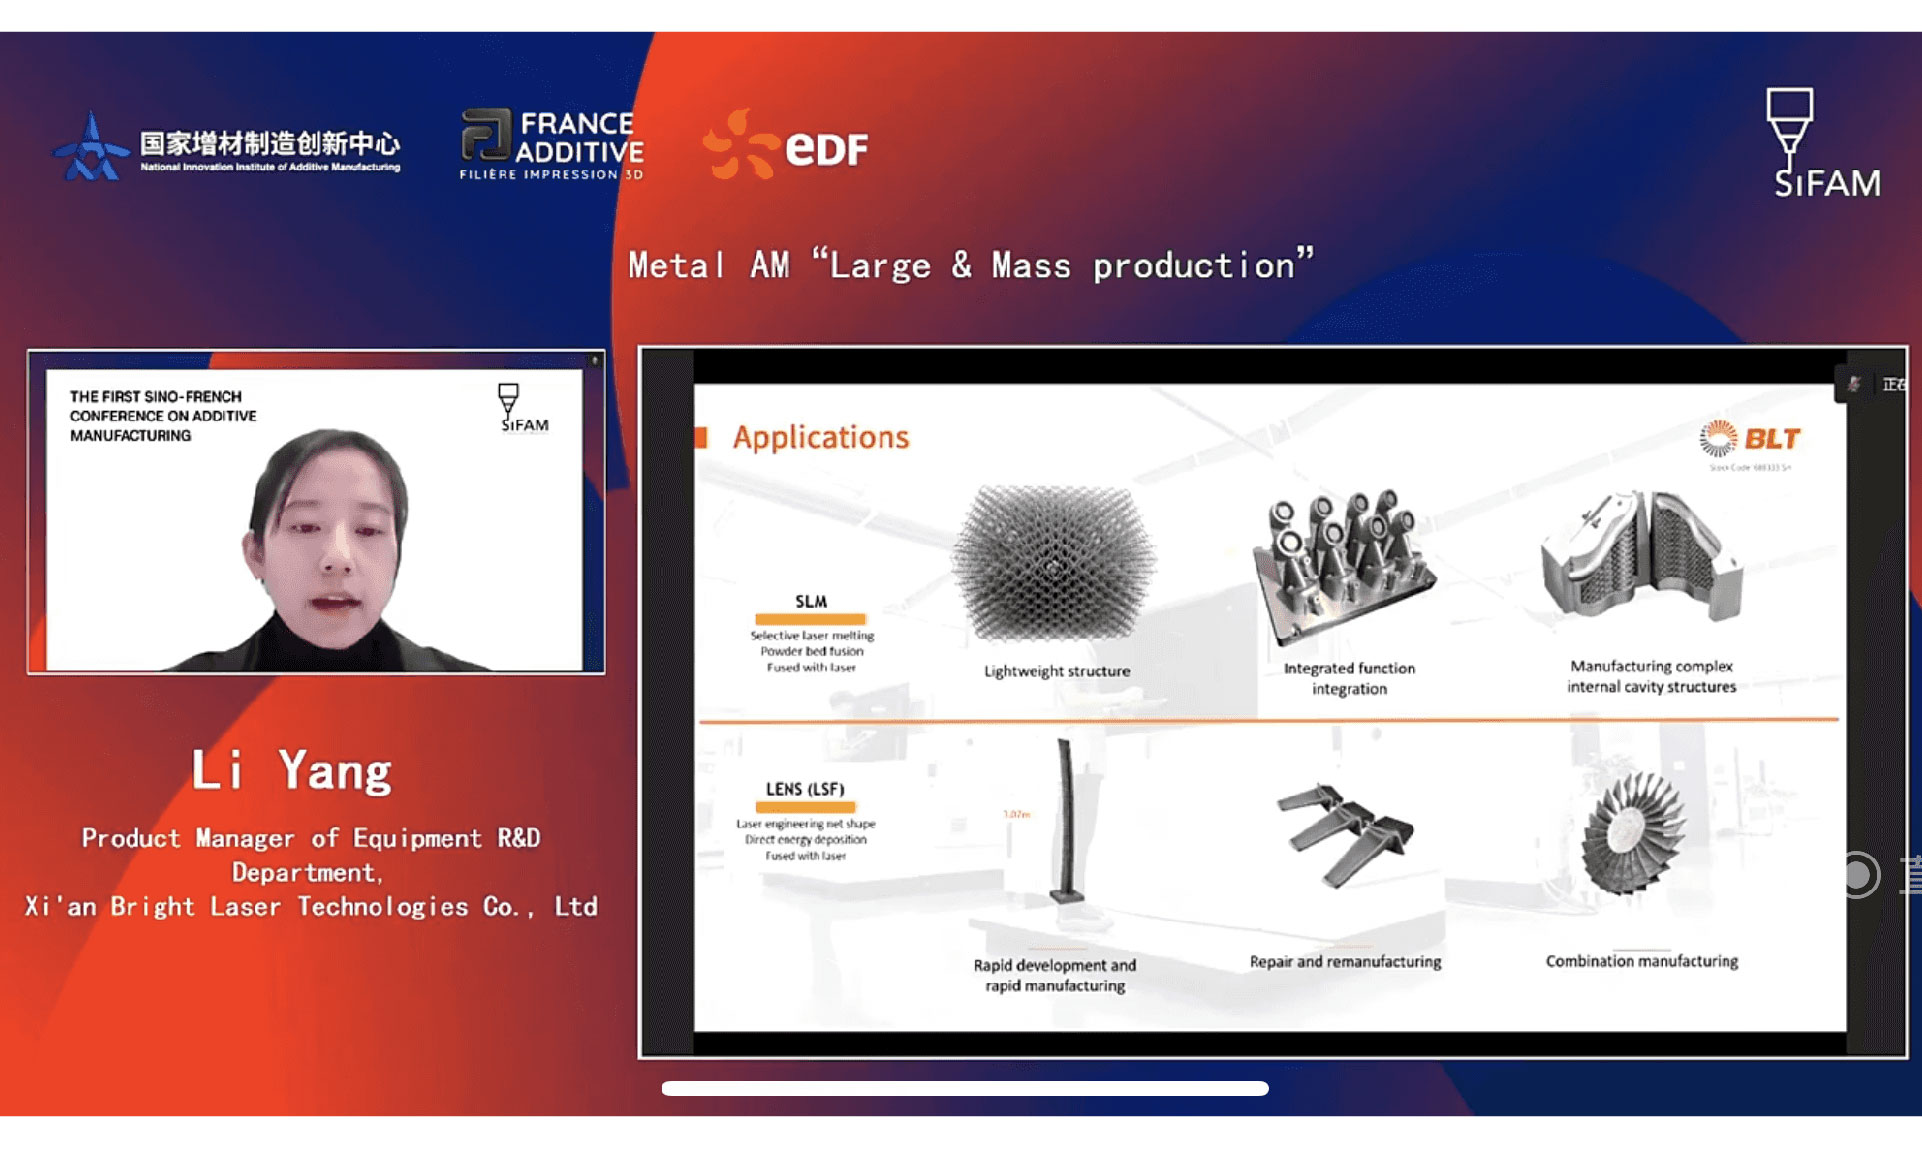
Task: Click the EDF logo
Action: click(x=785, y=146)
